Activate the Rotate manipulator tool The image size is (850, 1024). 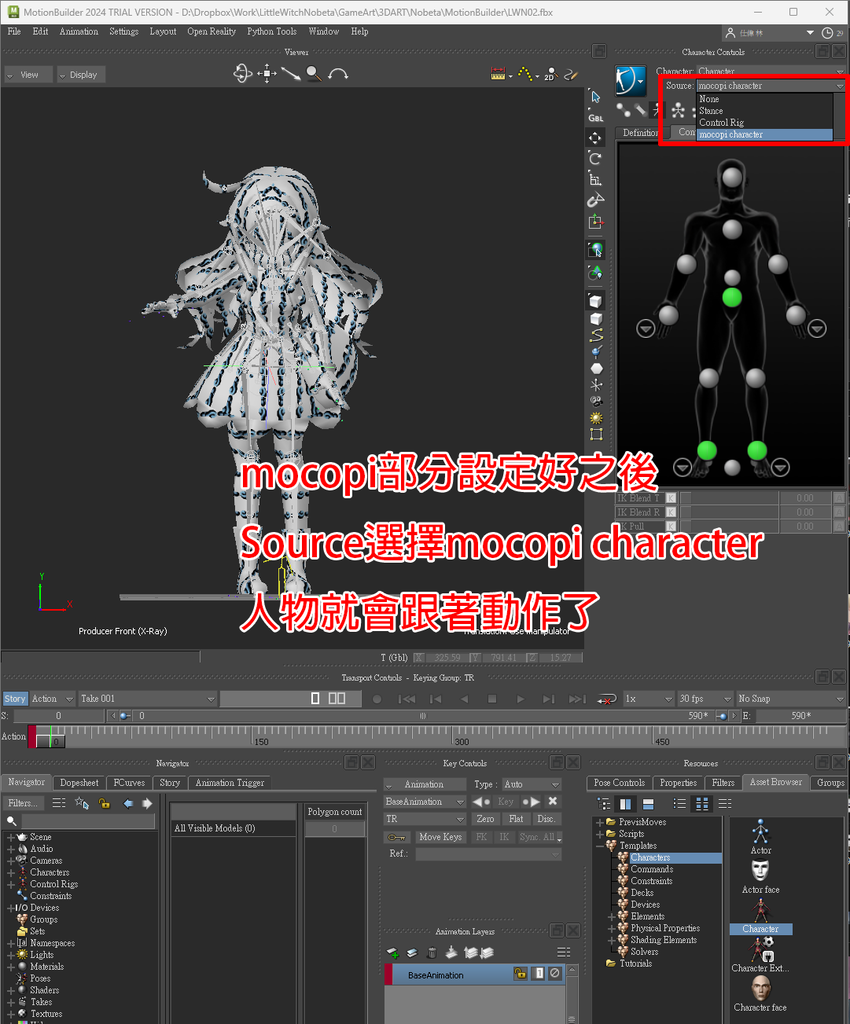point(595,158)
